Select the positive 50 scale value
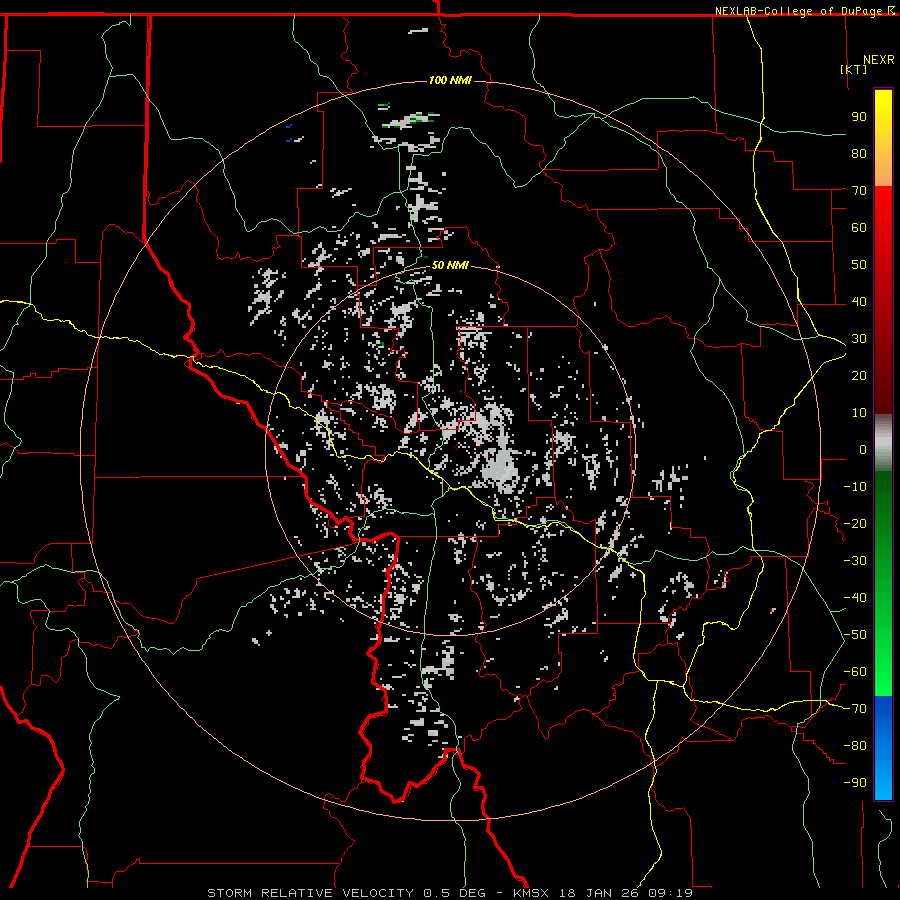The height and width of the screenshot is (900, 900). tap(859, 265)
